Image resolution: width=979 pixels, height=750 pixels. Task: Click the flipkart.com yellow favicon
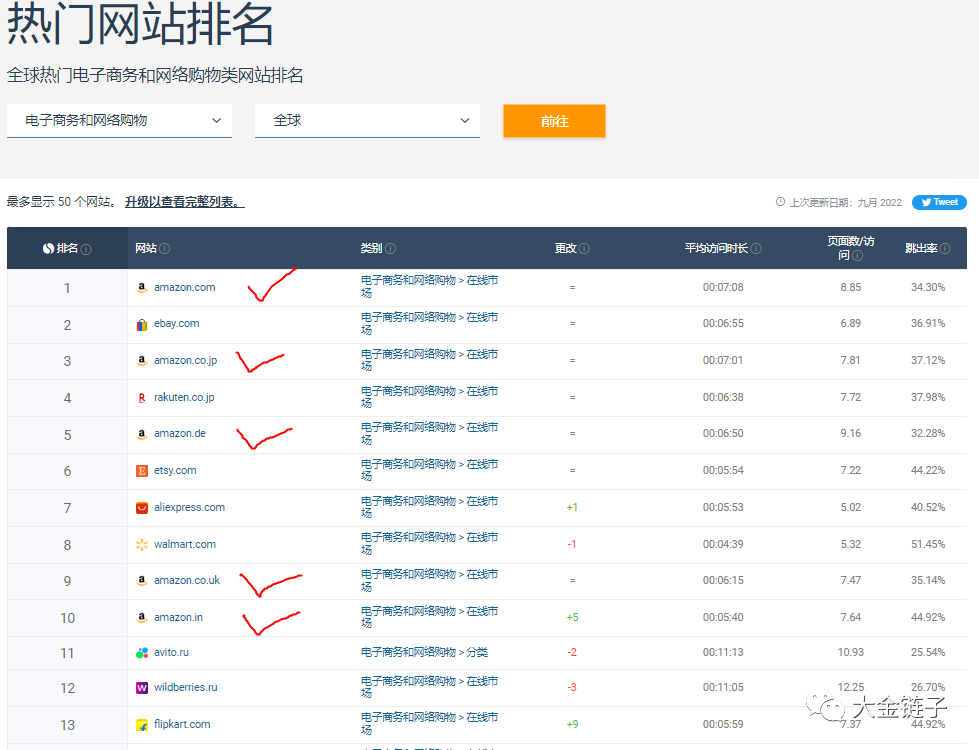point(142,724)
